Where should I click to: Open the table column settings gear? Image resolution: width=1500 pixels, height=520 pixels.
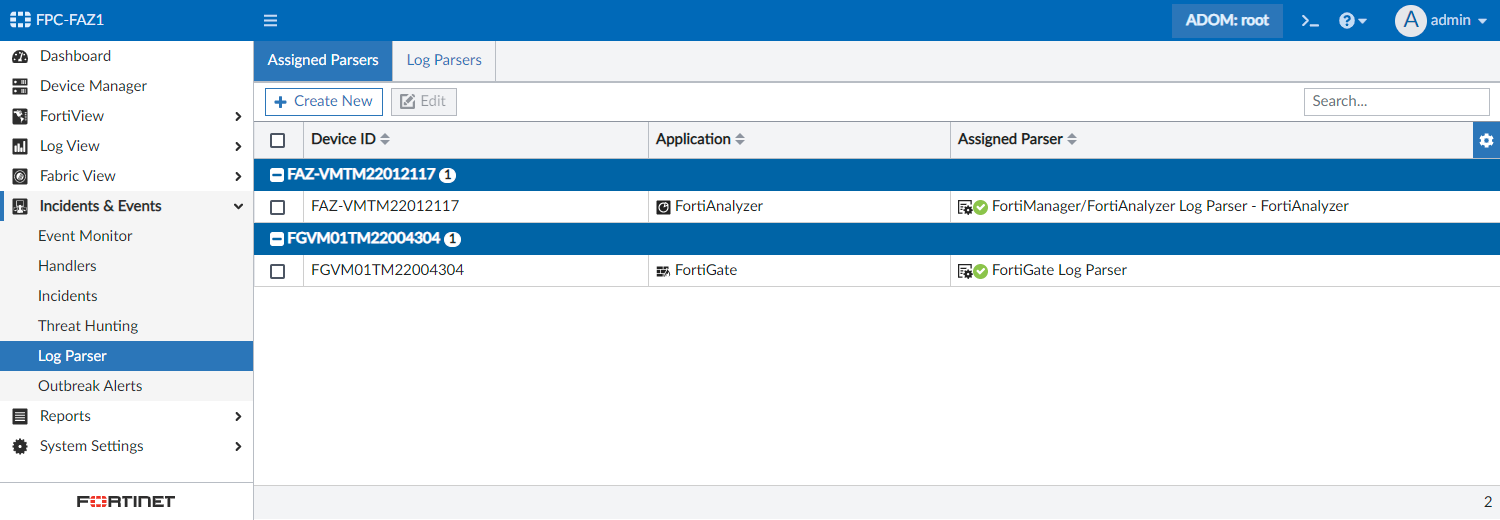1486,140
